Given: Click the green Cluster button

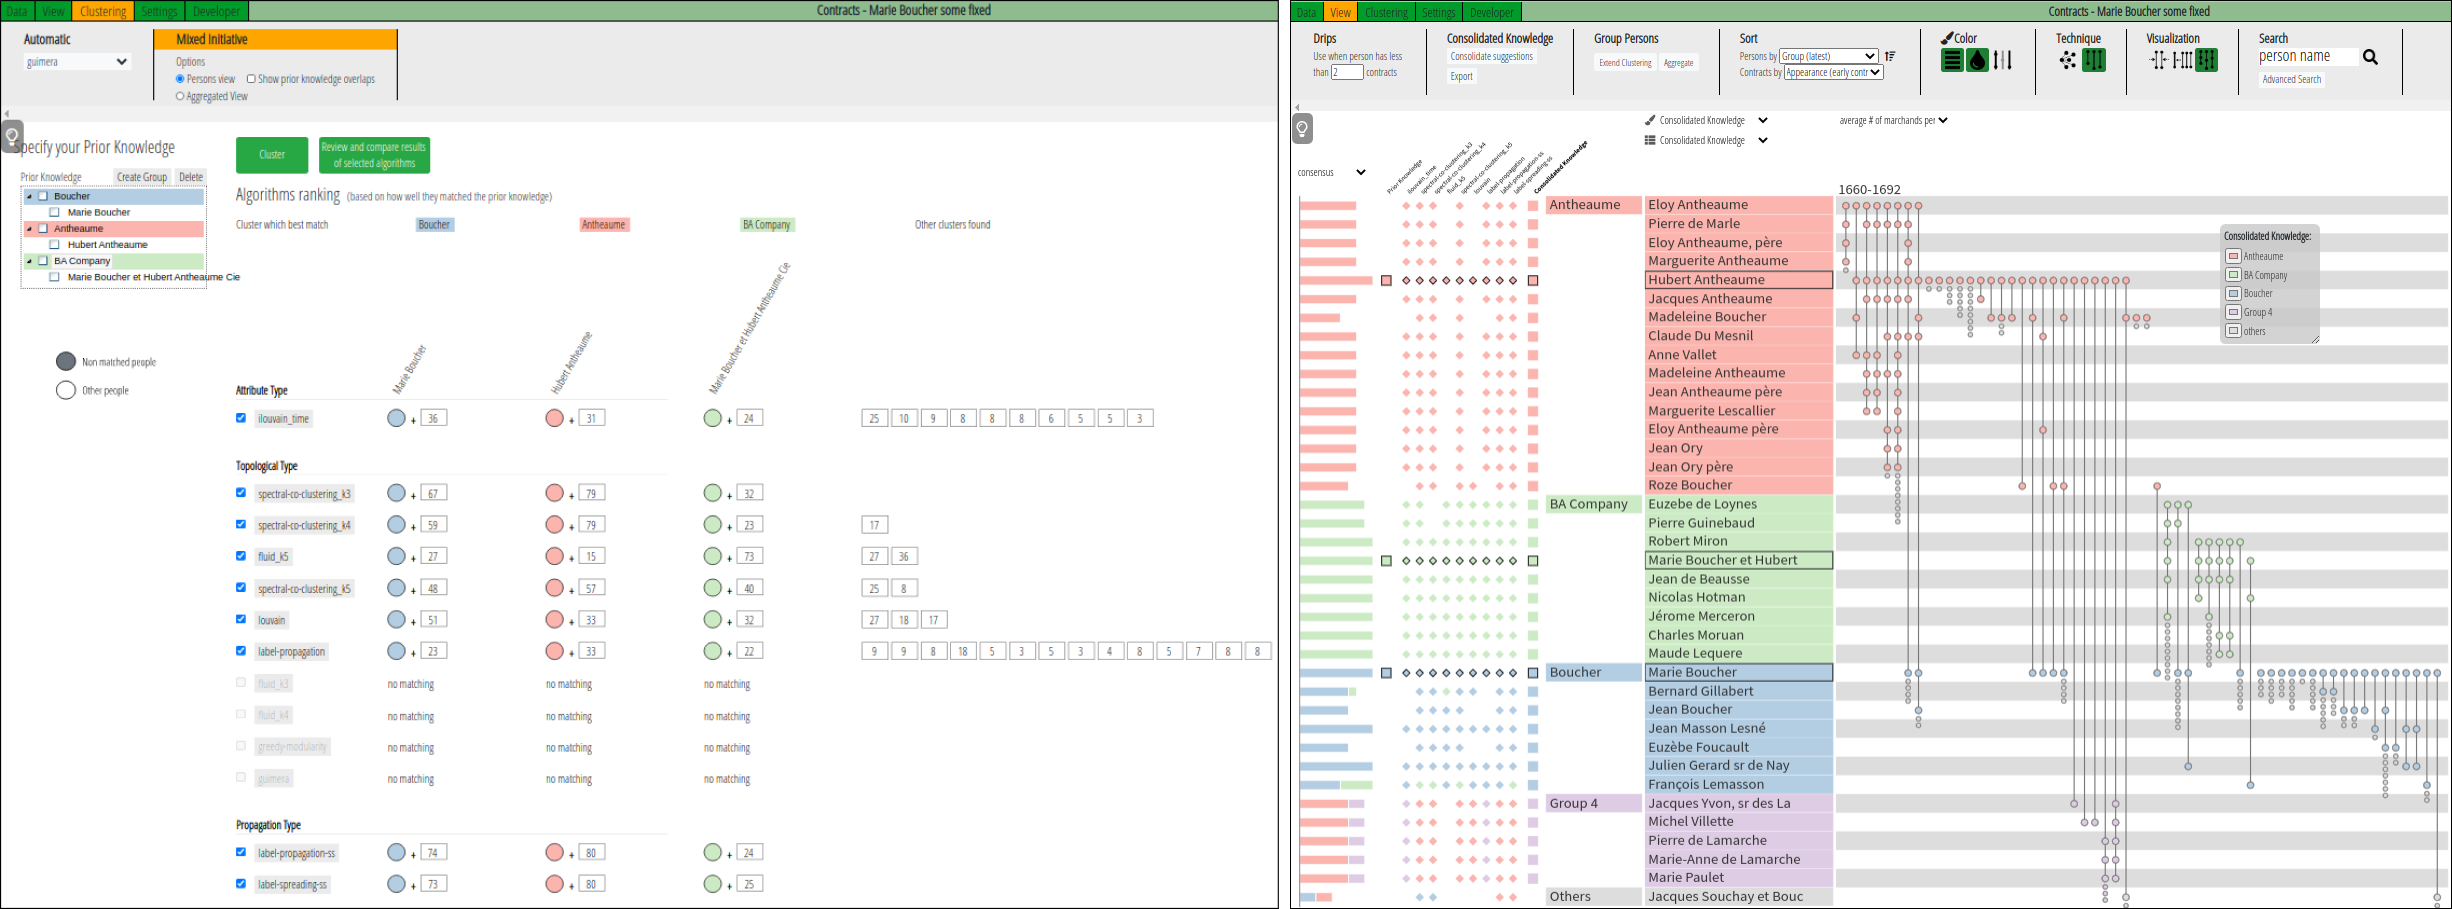Looking at the screenshot, I should [x=272, y=155].
